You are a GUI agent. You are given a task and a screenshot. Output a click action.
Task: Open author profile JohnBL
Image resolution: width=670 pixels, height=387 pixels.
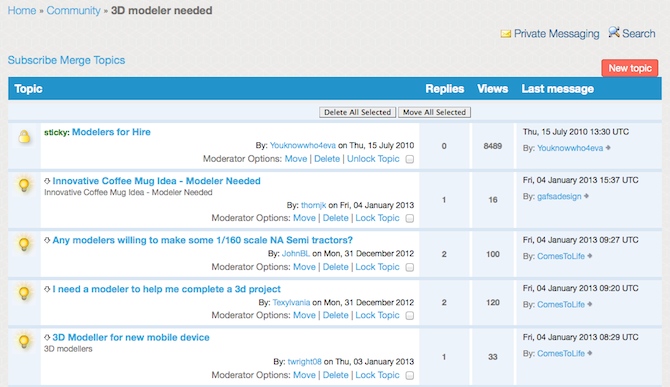point(296,254)
